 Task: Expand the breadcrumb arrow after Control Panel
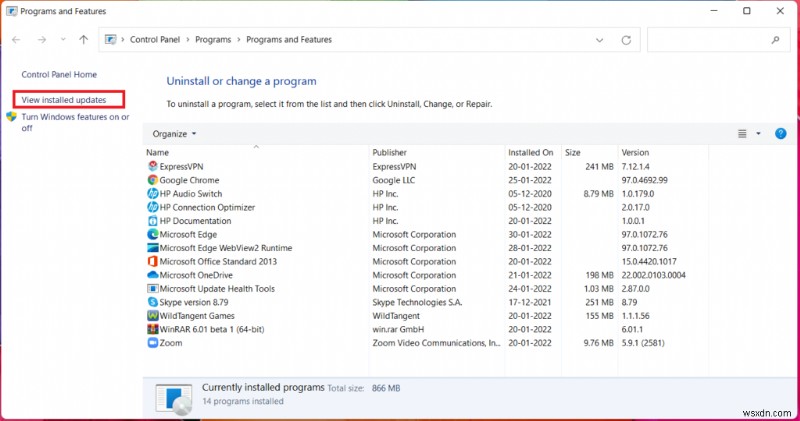point(188,40)
